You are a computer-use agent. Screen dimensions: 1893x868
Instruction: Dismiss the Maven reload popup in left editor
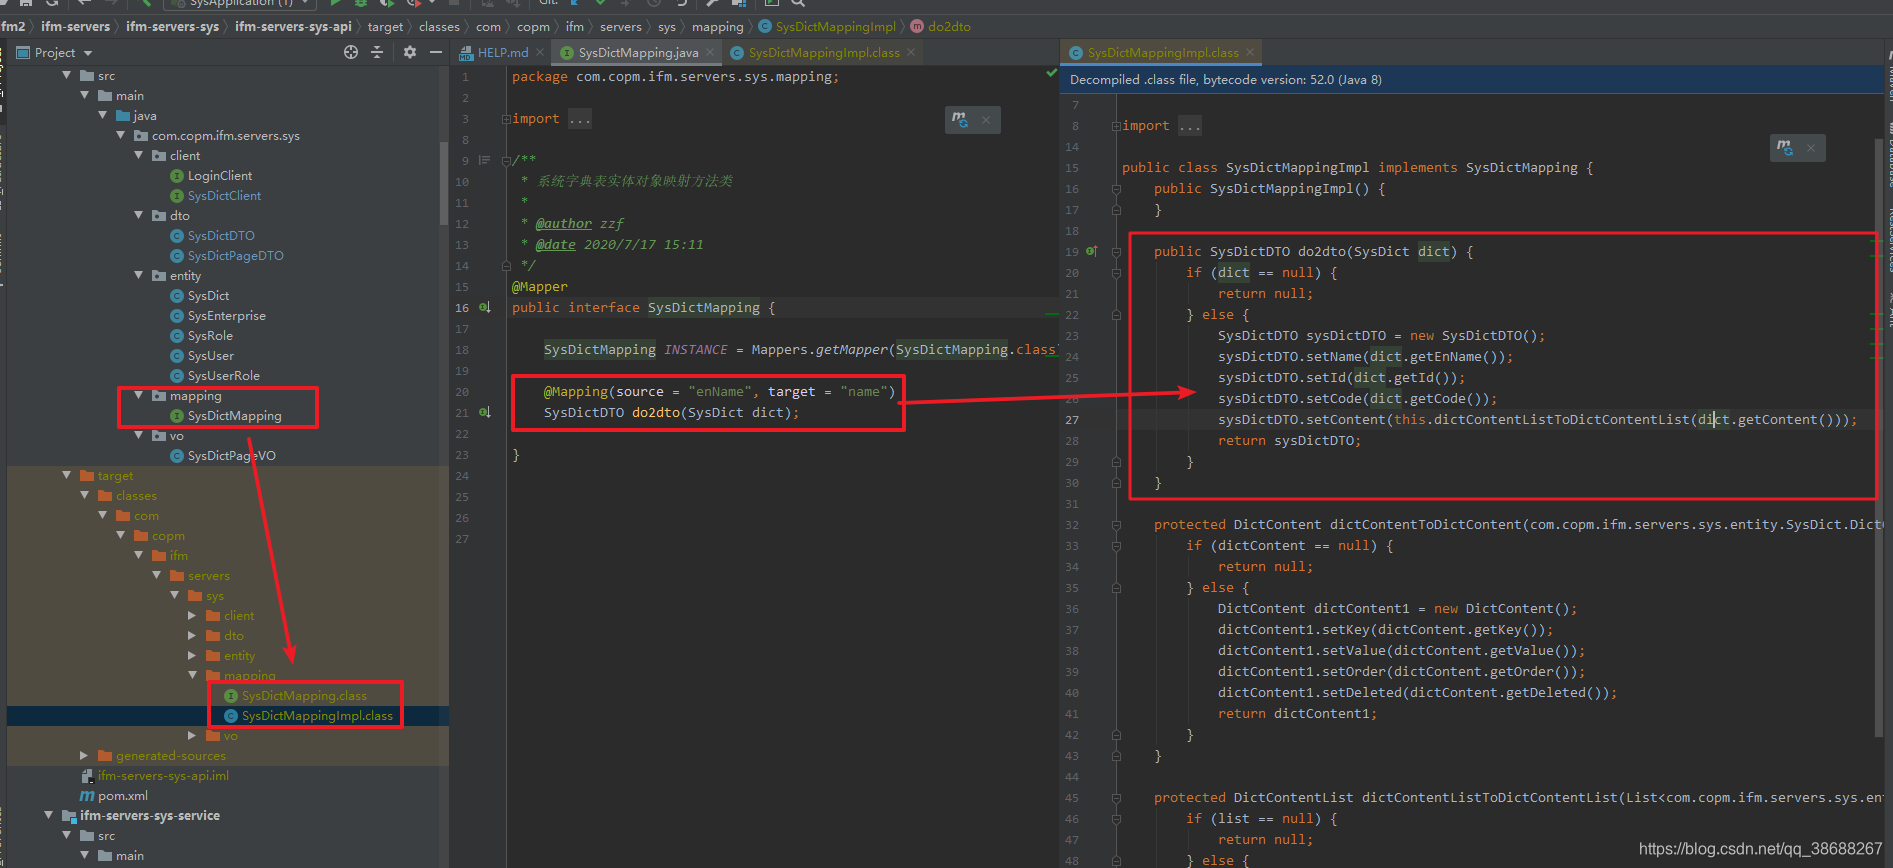tap(986, 120)
